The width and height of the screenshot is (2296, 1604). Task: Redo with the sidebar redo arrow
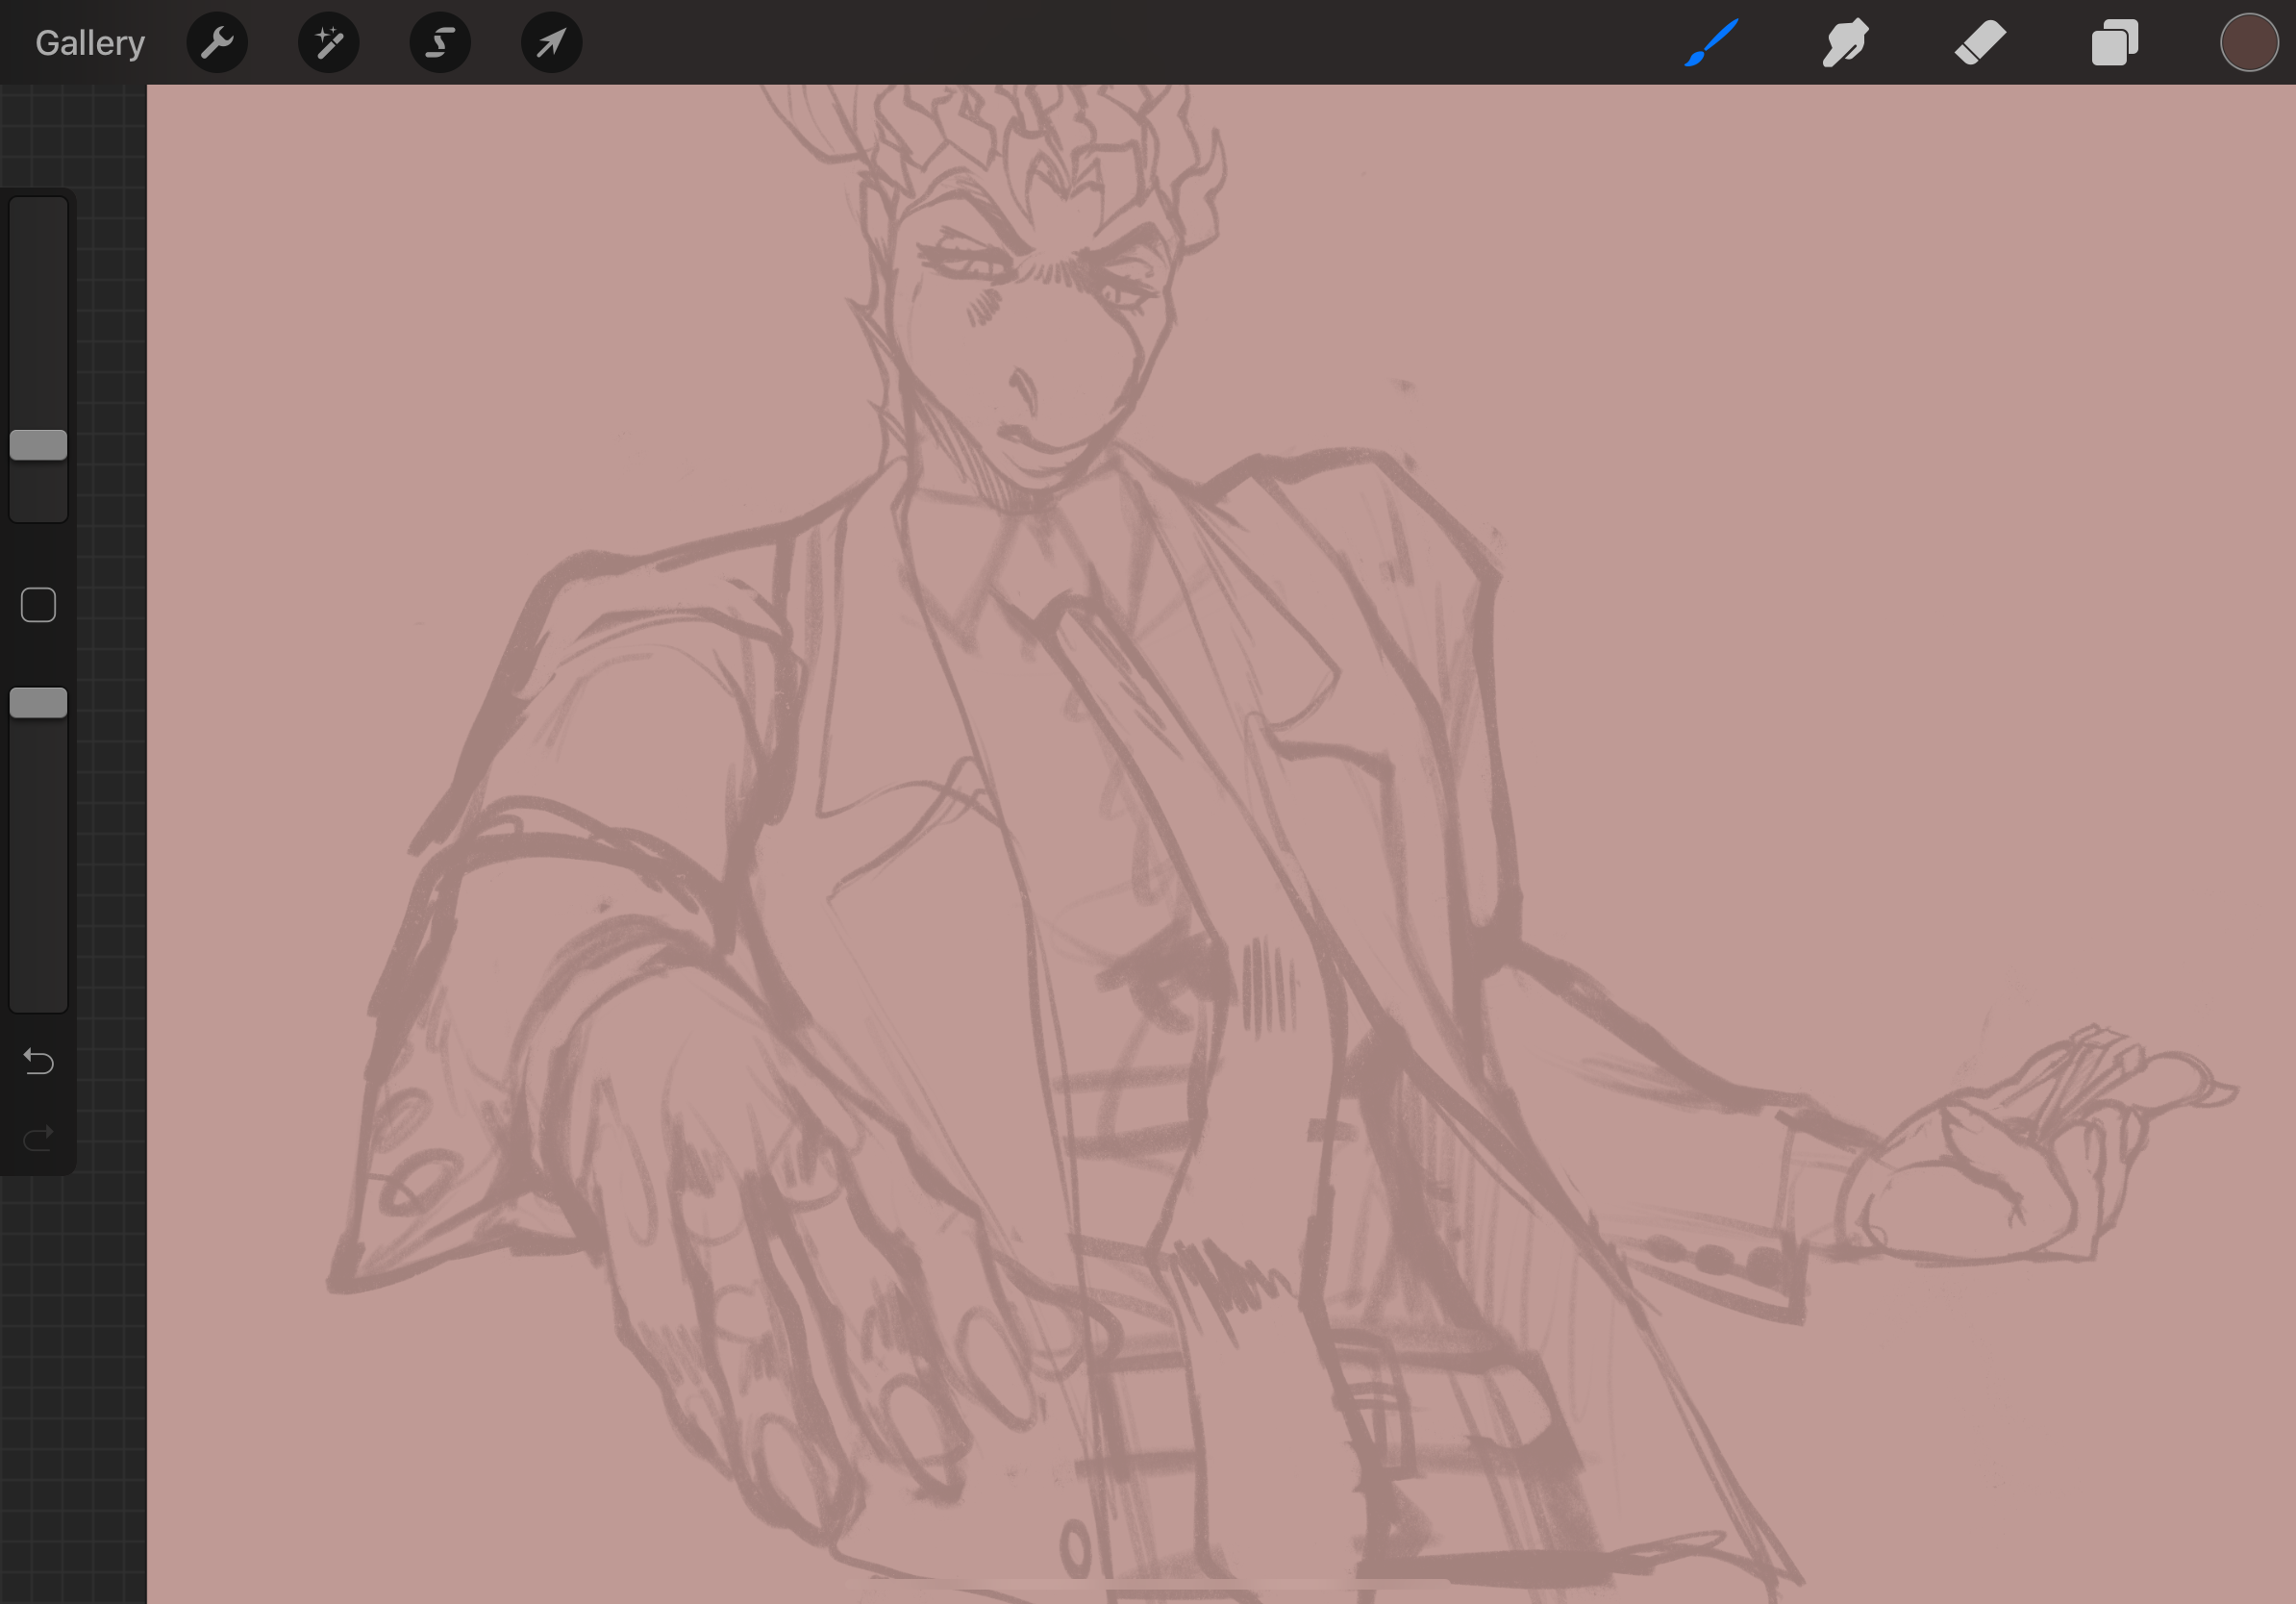[38, 1138]
